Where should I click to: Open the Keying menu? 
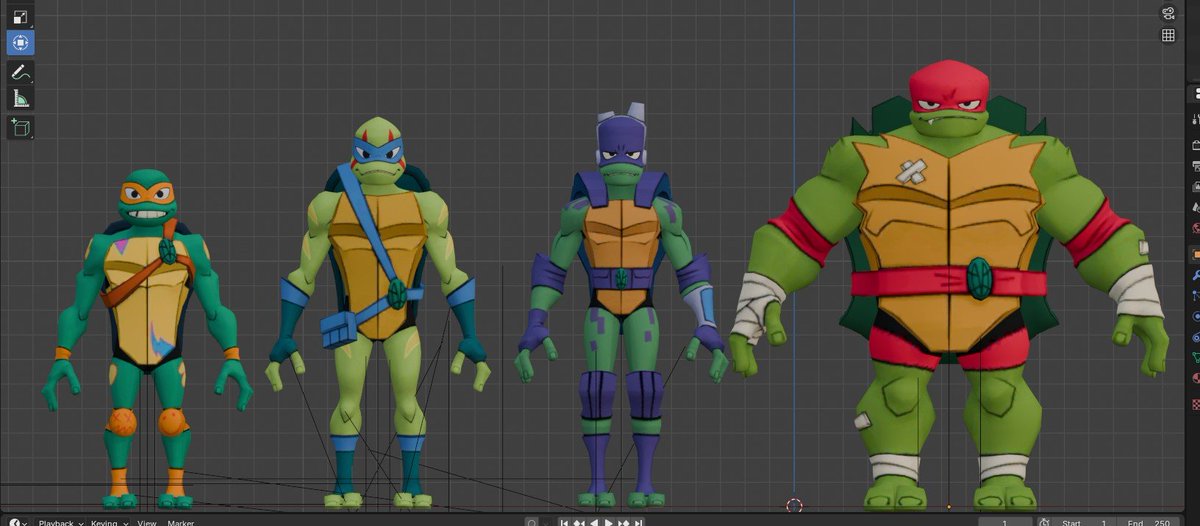108,522
